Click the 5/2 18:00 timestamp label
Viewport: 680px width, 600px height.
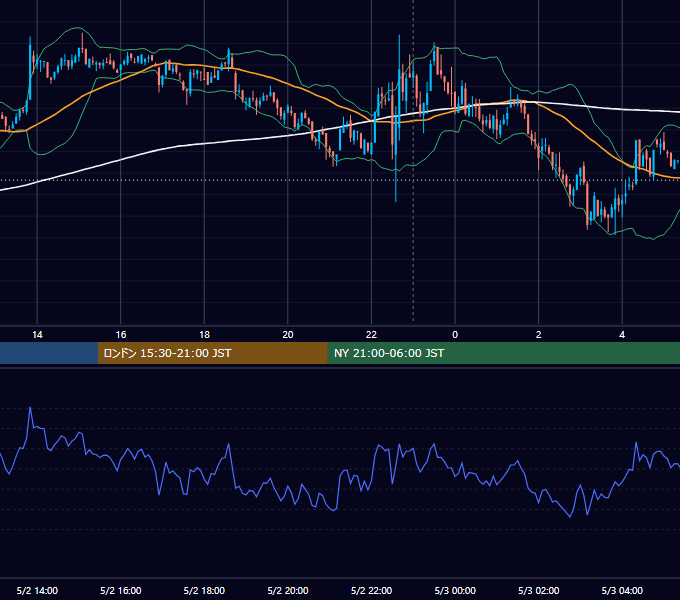[x=204, y=590]
